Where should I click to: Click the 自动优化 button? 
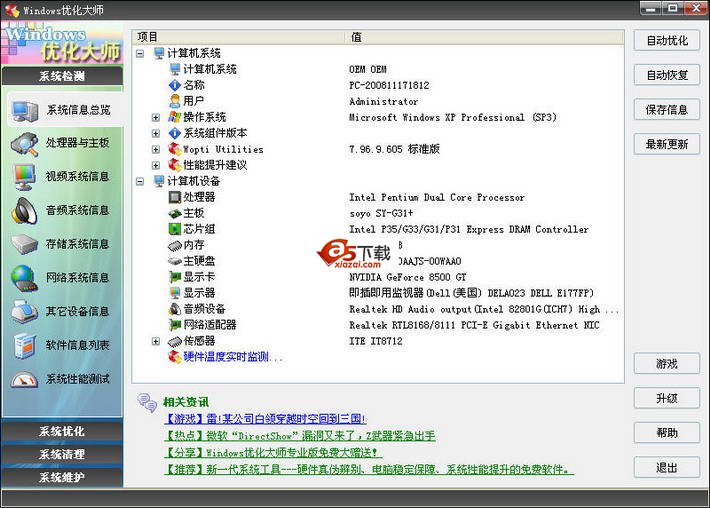[667, 40]
